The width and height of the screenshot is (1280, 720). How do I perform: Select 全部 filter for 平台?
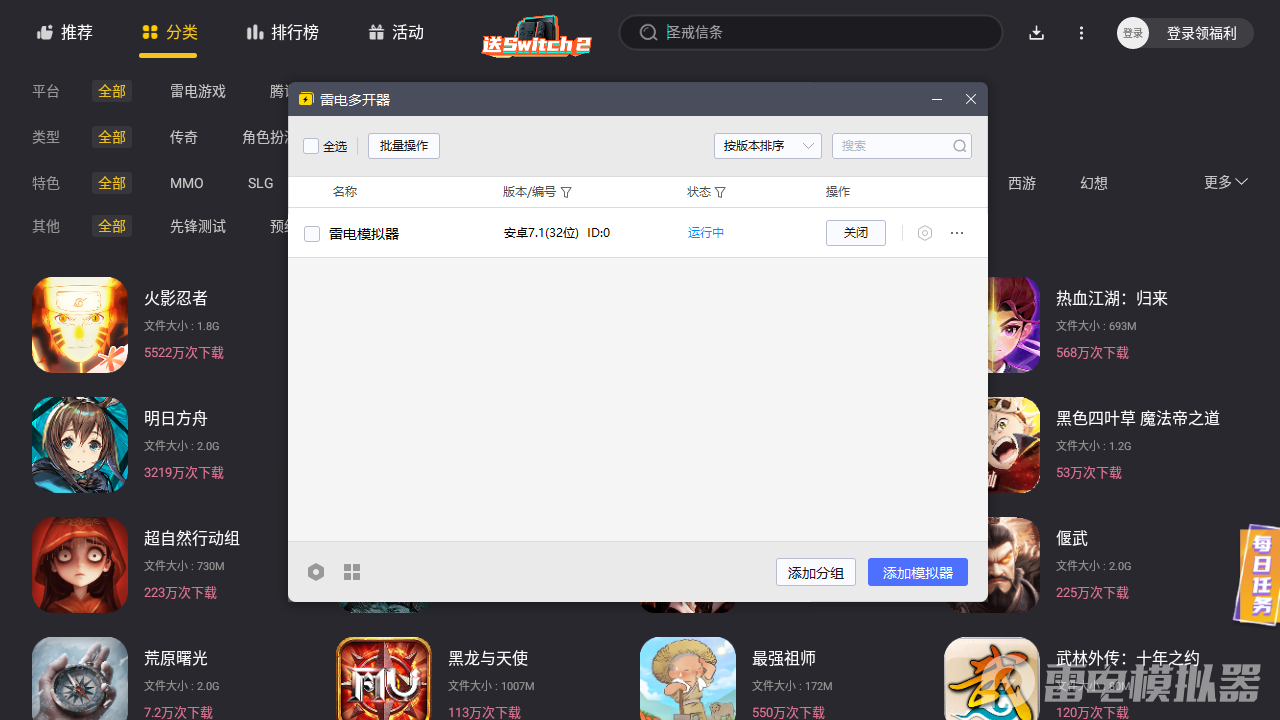point(112,91)
